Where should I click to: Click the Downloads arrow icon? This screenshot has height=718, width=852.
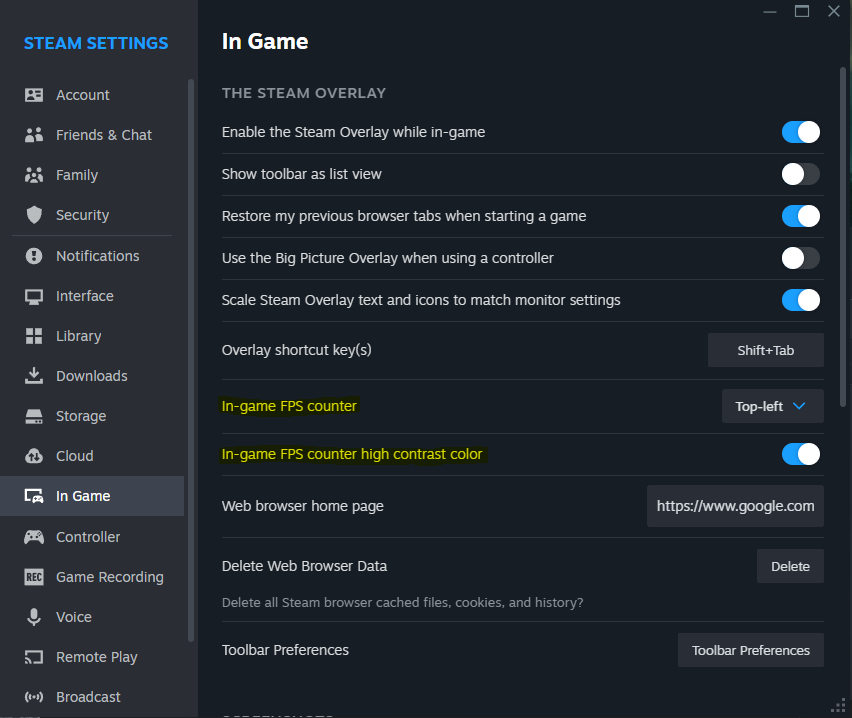tap(34, 376)
